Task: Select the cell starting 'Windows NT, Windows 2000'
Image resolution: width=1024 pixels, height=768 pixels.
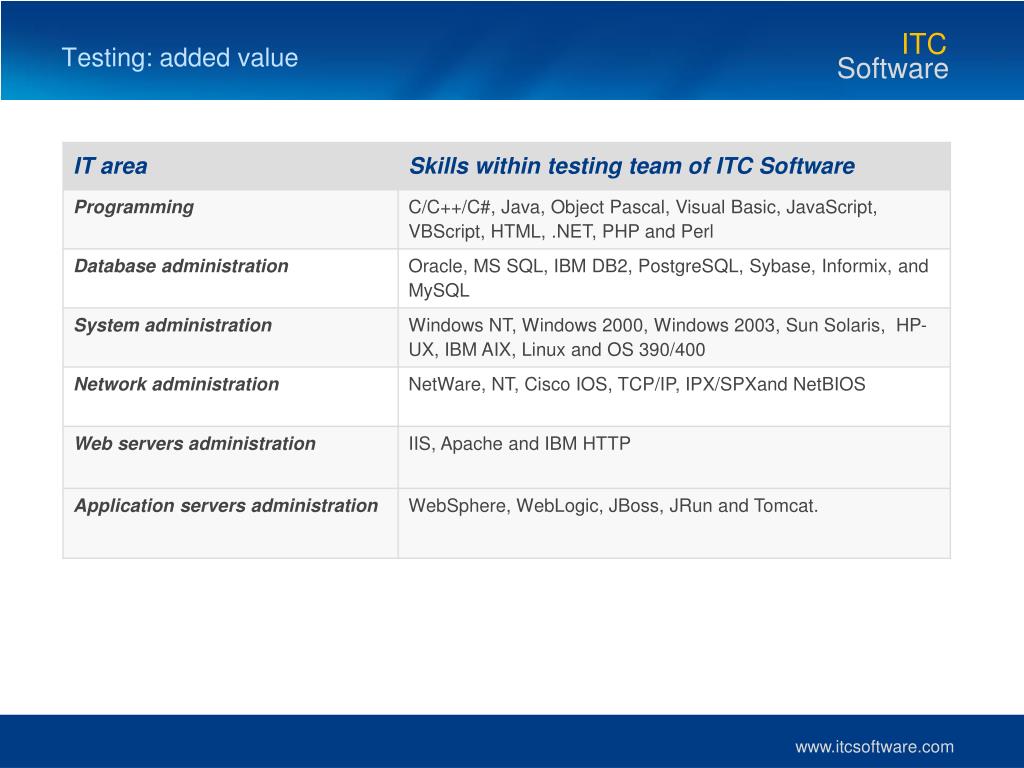Action: pyautogui.click(x=674, y=338)
